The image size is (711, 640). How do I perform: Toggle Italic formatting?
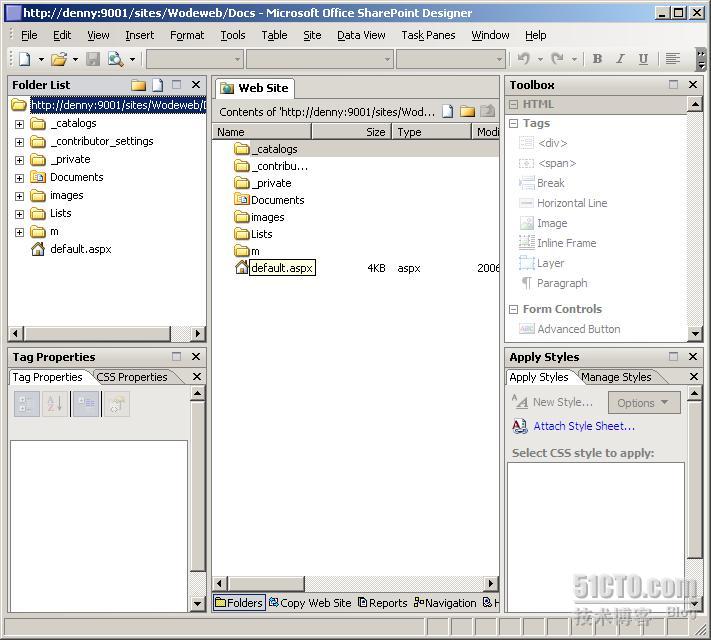[620, 59]
